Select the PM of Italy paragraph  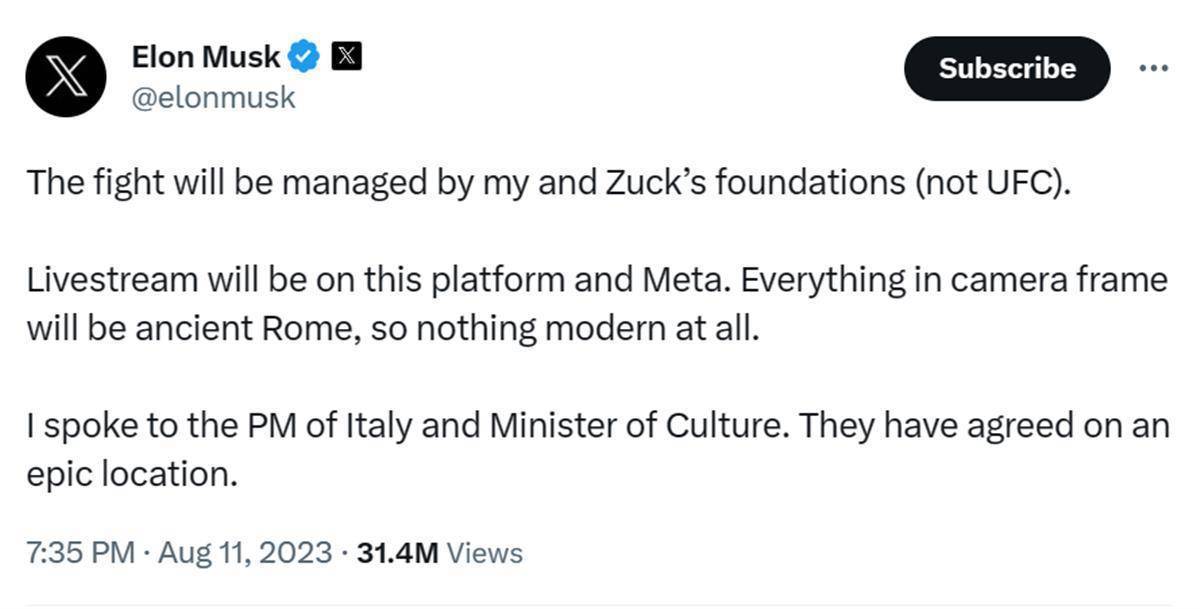[597, 449]
